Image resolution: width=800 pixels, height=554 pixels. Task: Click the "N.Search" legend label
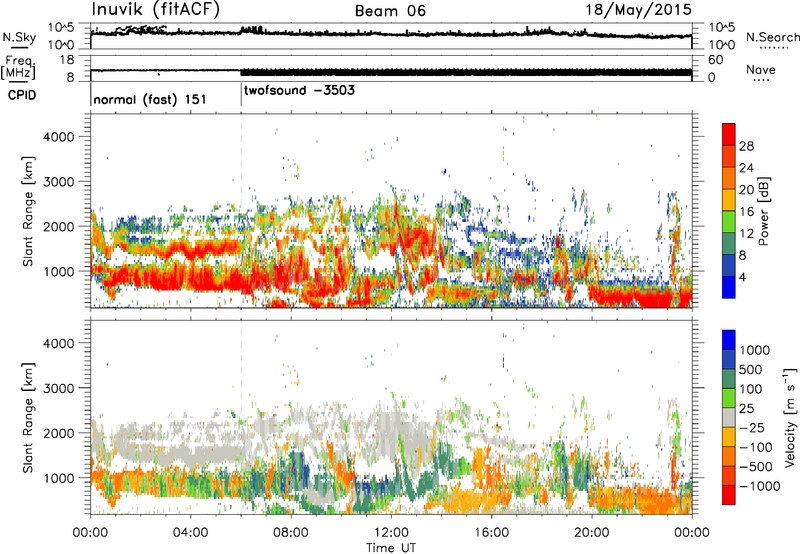point(772,37)
